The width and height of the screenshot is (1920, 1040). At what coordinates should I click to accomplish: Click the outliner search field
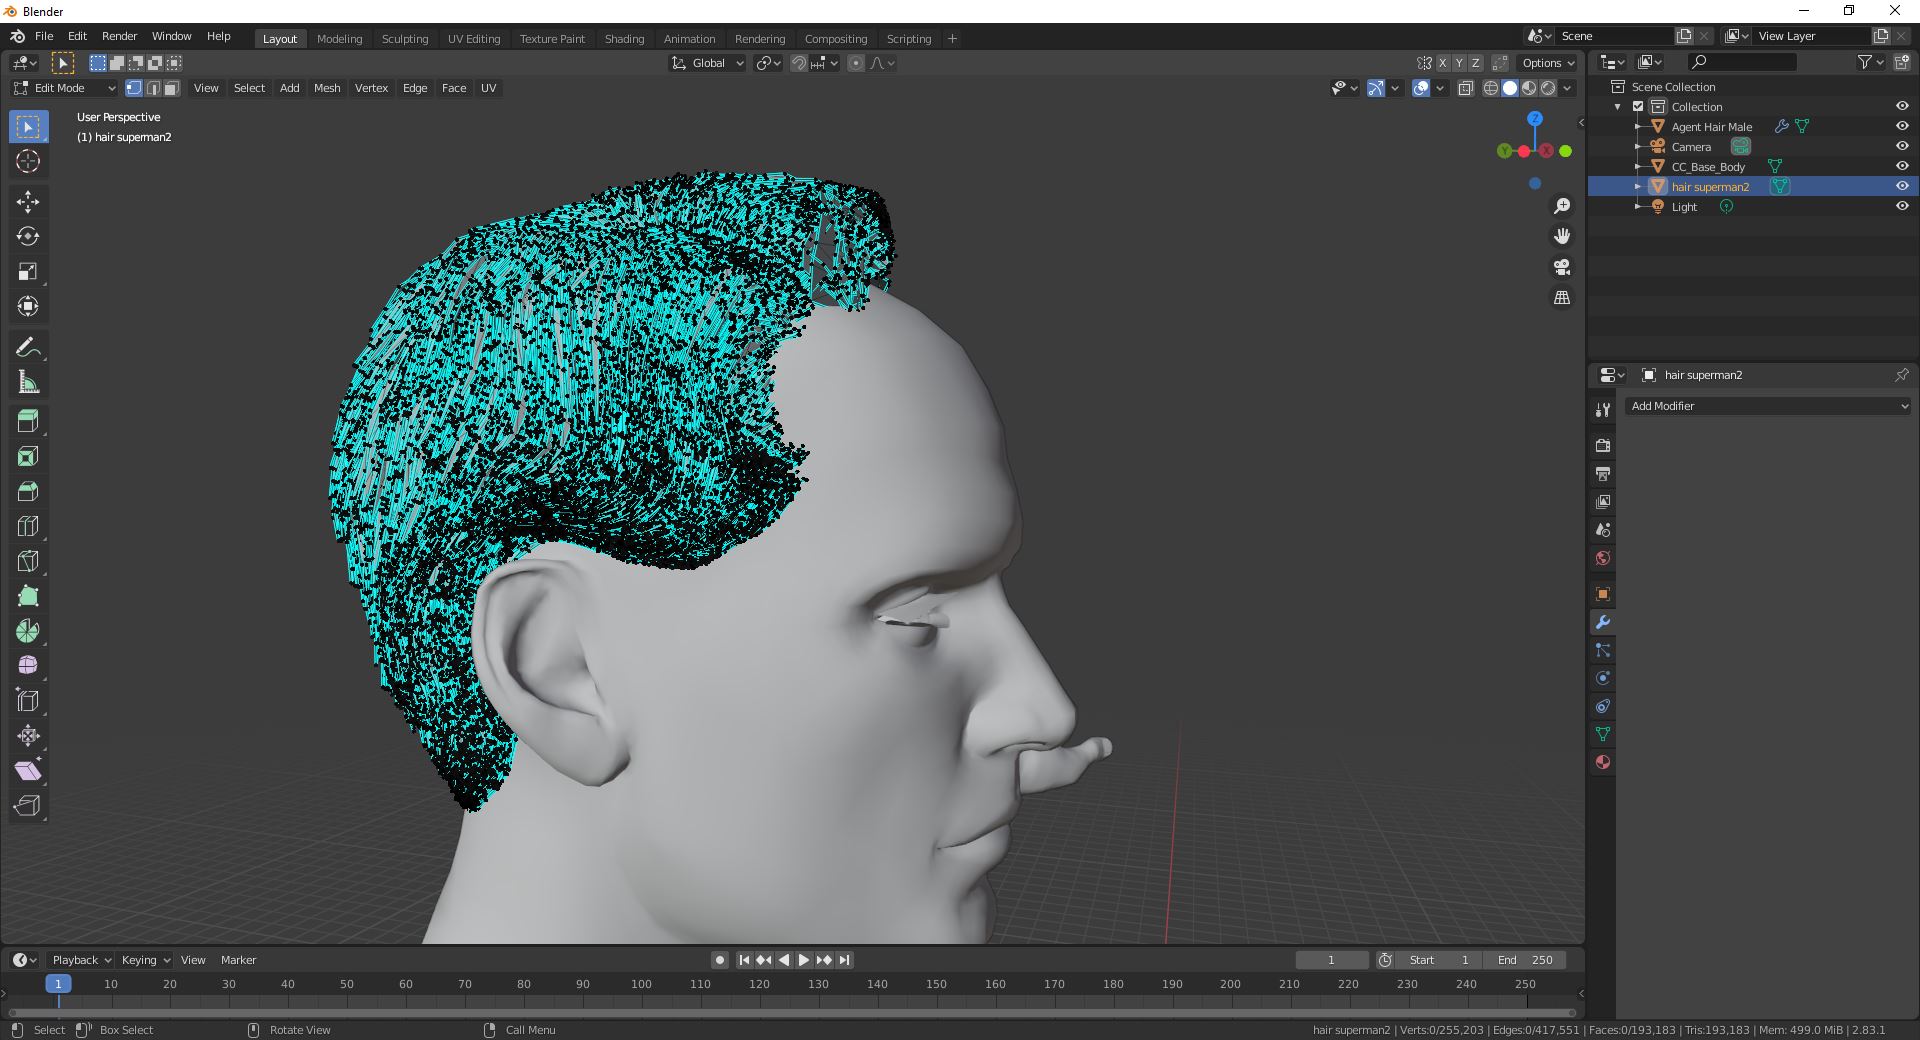click(1741, 62)
